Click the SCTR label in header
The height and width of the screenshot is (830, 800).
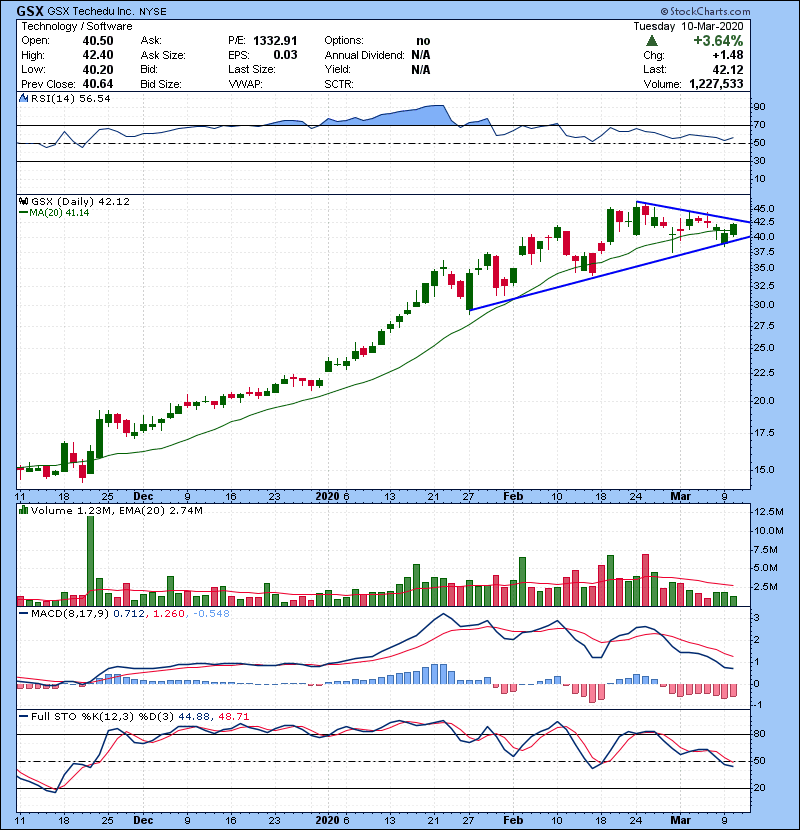pyautogui.click(x=339, y=84)
